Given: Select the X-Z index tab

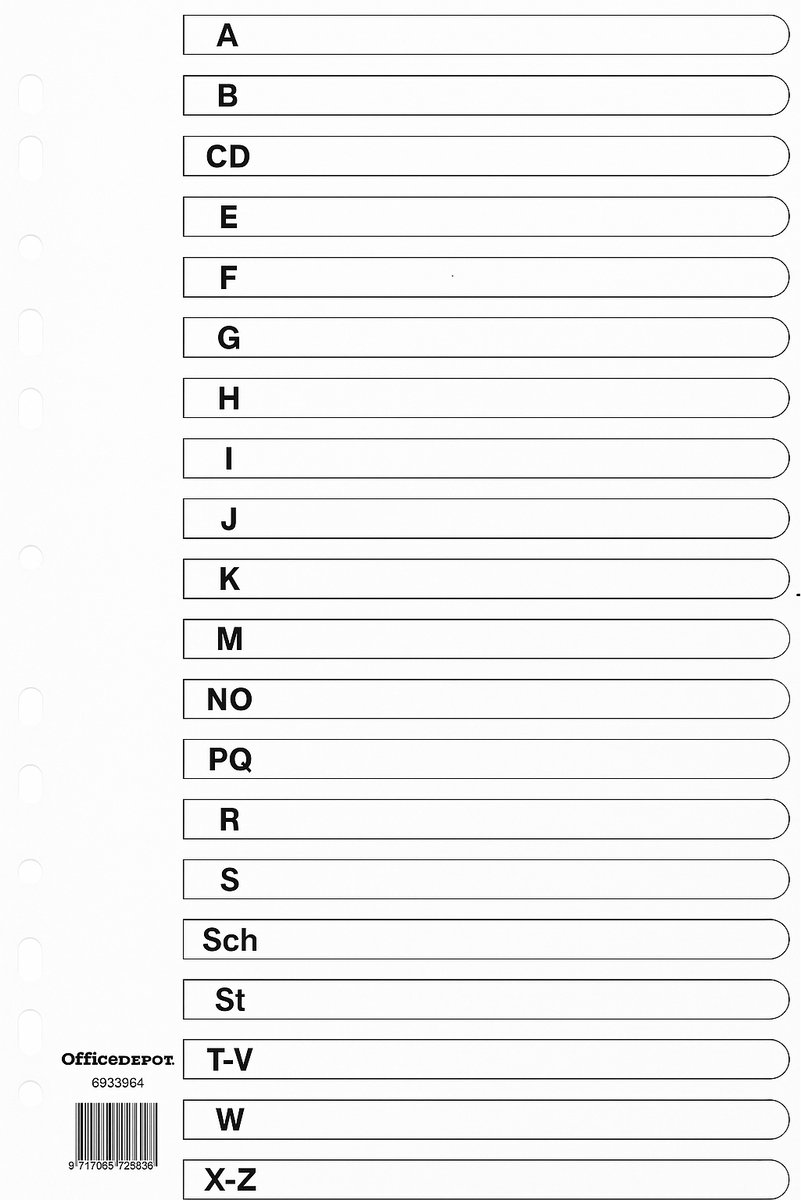Looking at the screenshot, I should [486, 1179].
